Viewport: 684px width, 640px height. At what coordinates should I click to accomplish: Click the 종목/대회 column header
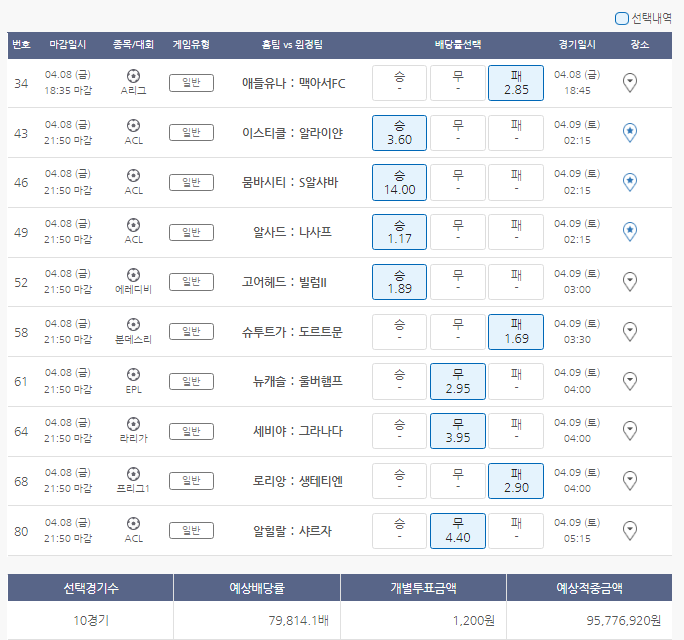pyautogui.click(x=133, y=44)
